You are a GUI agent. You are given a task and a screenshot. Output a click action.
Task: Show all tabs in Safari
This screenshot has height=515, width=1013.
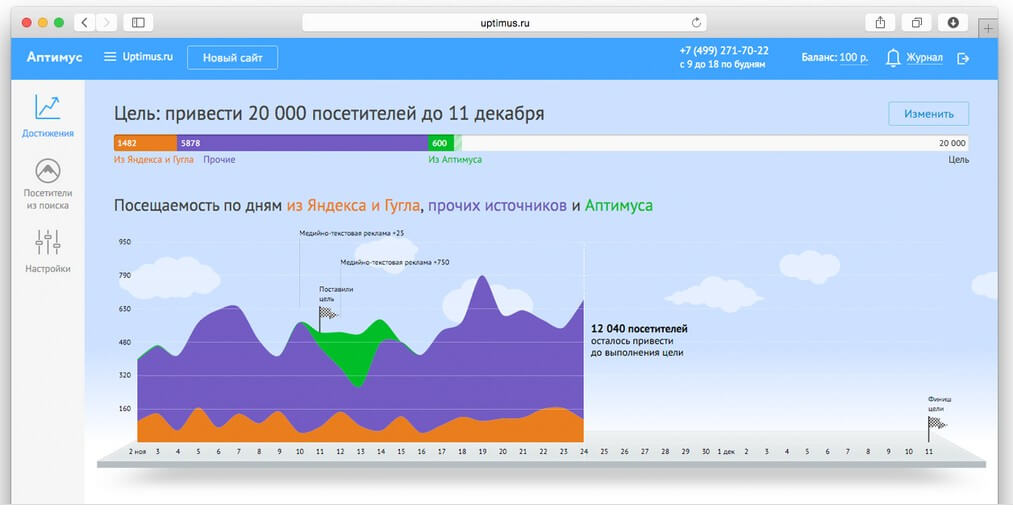pos(916,22)
